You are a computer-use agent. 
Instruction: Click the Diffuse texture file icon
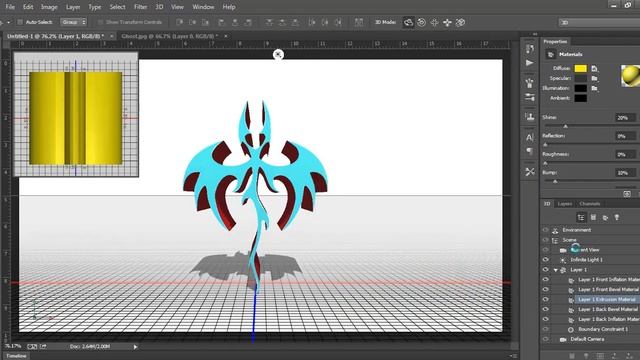(x=594, y=69)
